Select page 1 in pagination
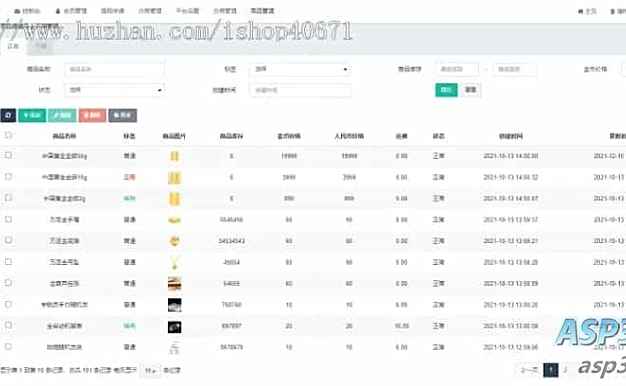The image size is (626, 386). pos(551,370)
